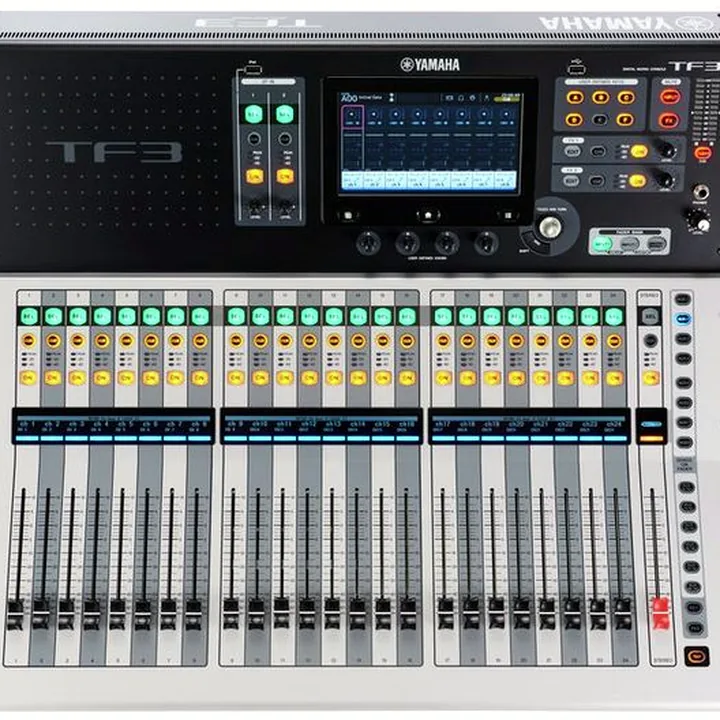Toggle channel 19 yellow ON key

(492, 378)
